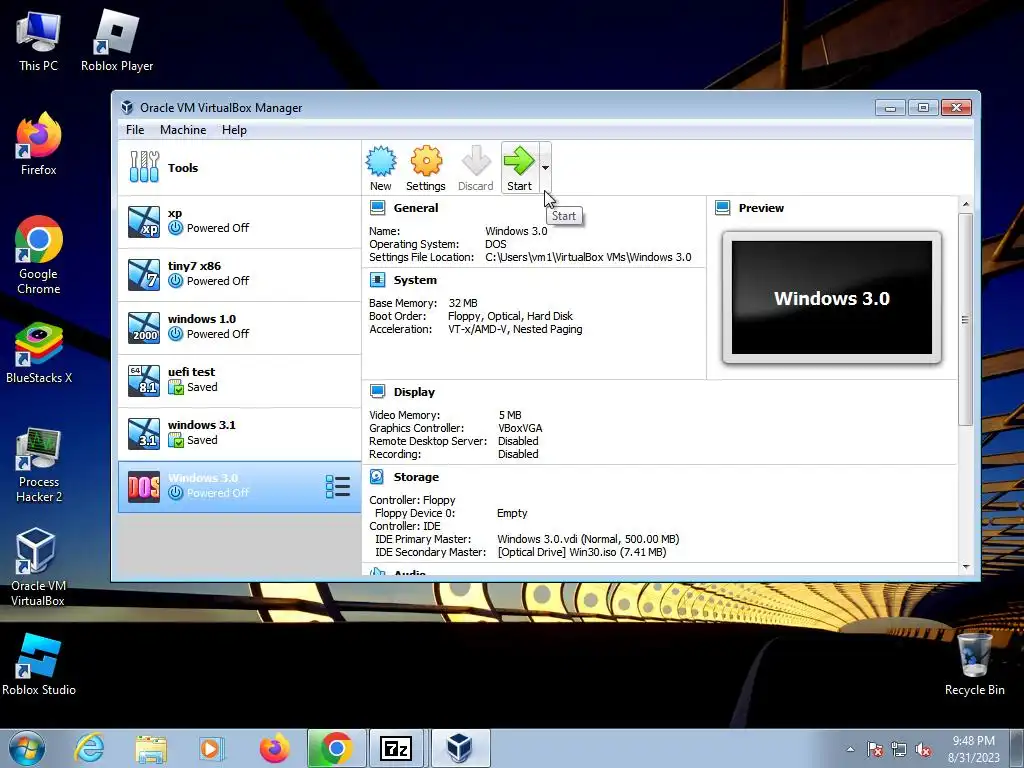Select the windows 1.0 virtual machine
Viewport: 1024px width, 768px height.
239,327
